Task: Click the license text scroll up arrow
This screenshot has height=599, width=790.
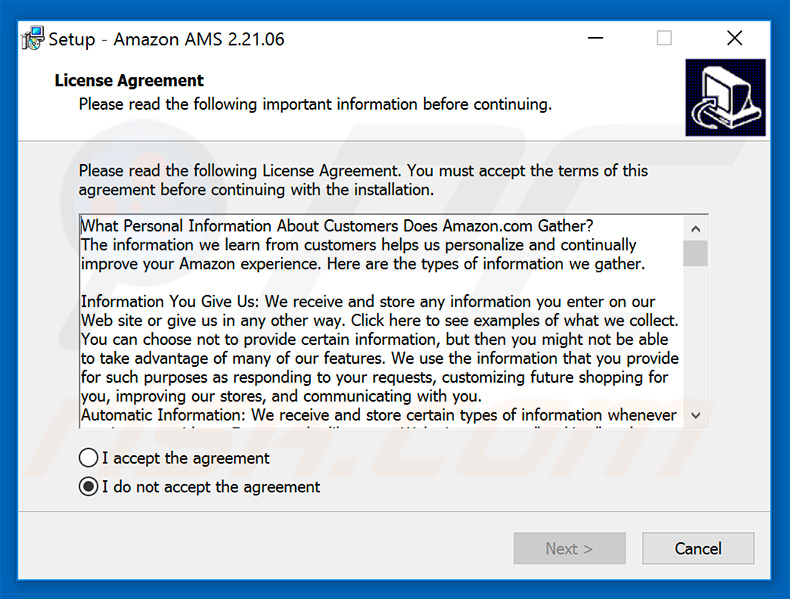Action: click(x=696, y=229)
